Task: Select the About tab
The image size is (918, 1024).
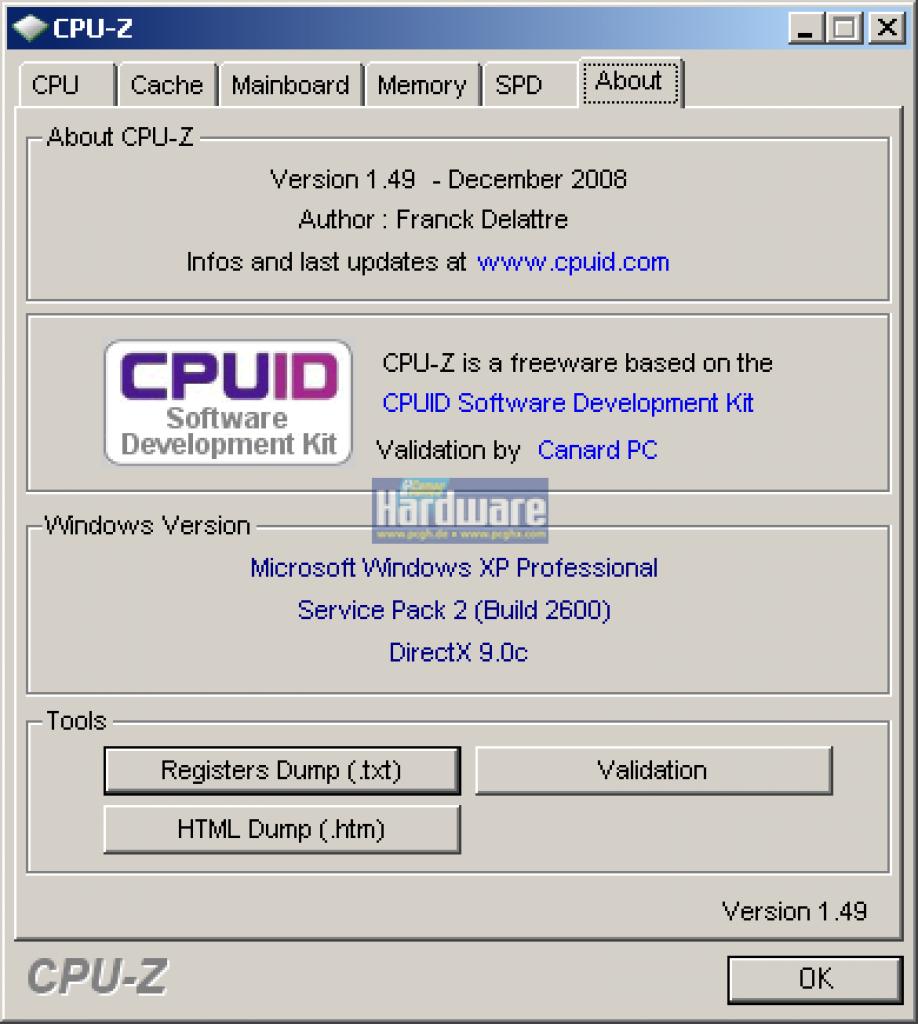Action: click(x=630, y=82)
